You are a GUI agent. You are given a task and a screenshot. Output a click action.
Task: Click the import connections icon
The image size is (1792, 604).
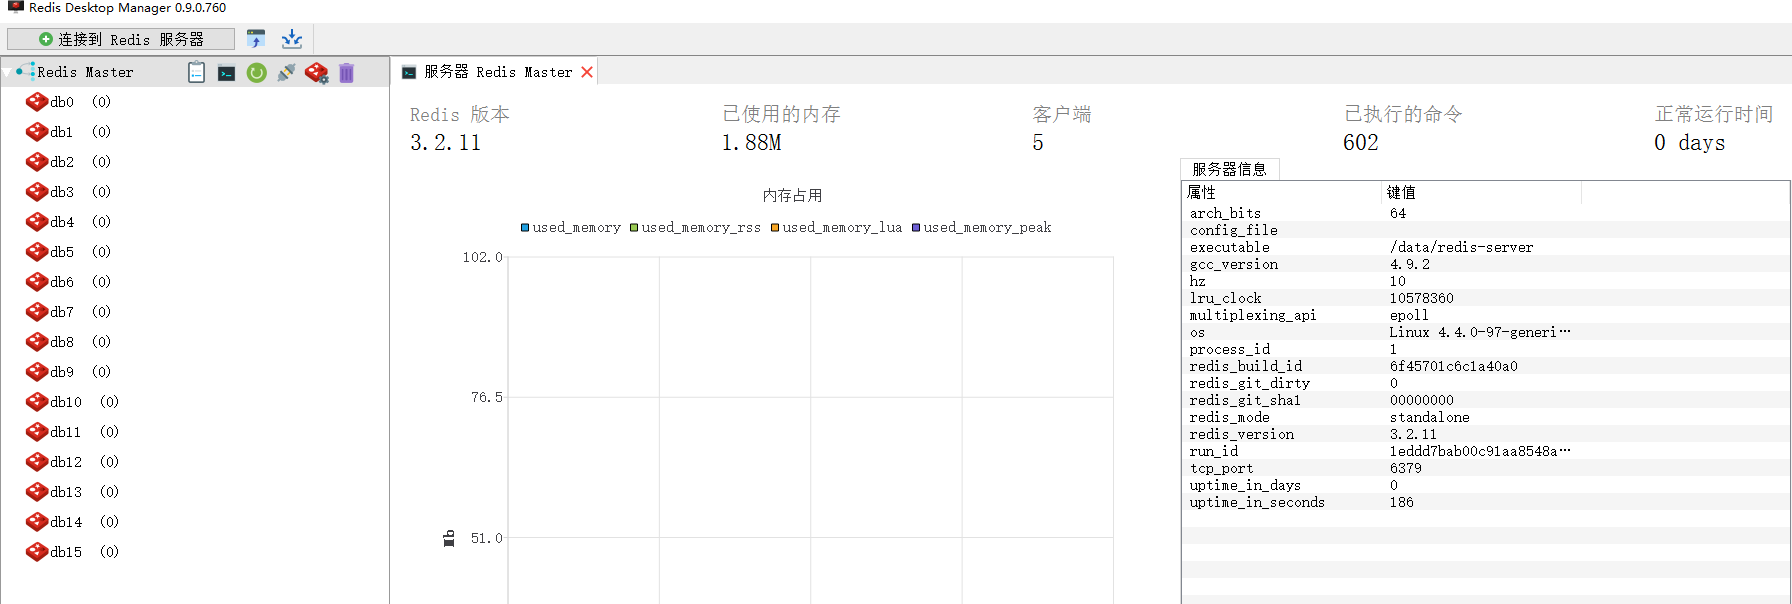(x=256, y=39)
